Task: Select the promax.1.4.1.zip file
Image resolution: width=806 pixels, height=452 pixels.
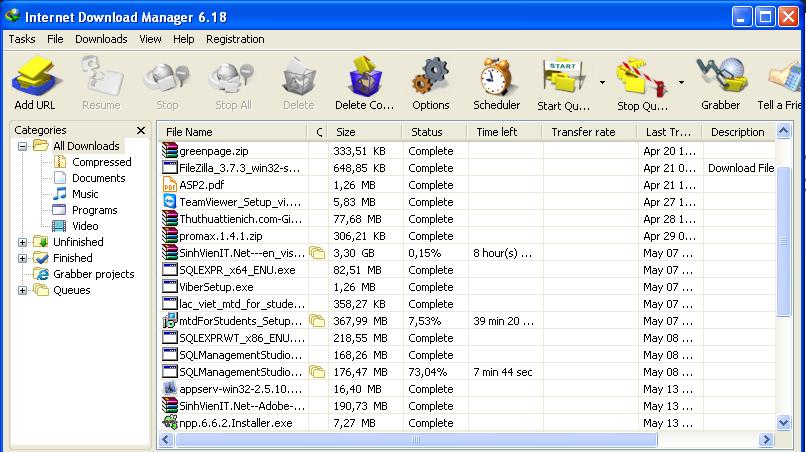Action: click(221, 236)
